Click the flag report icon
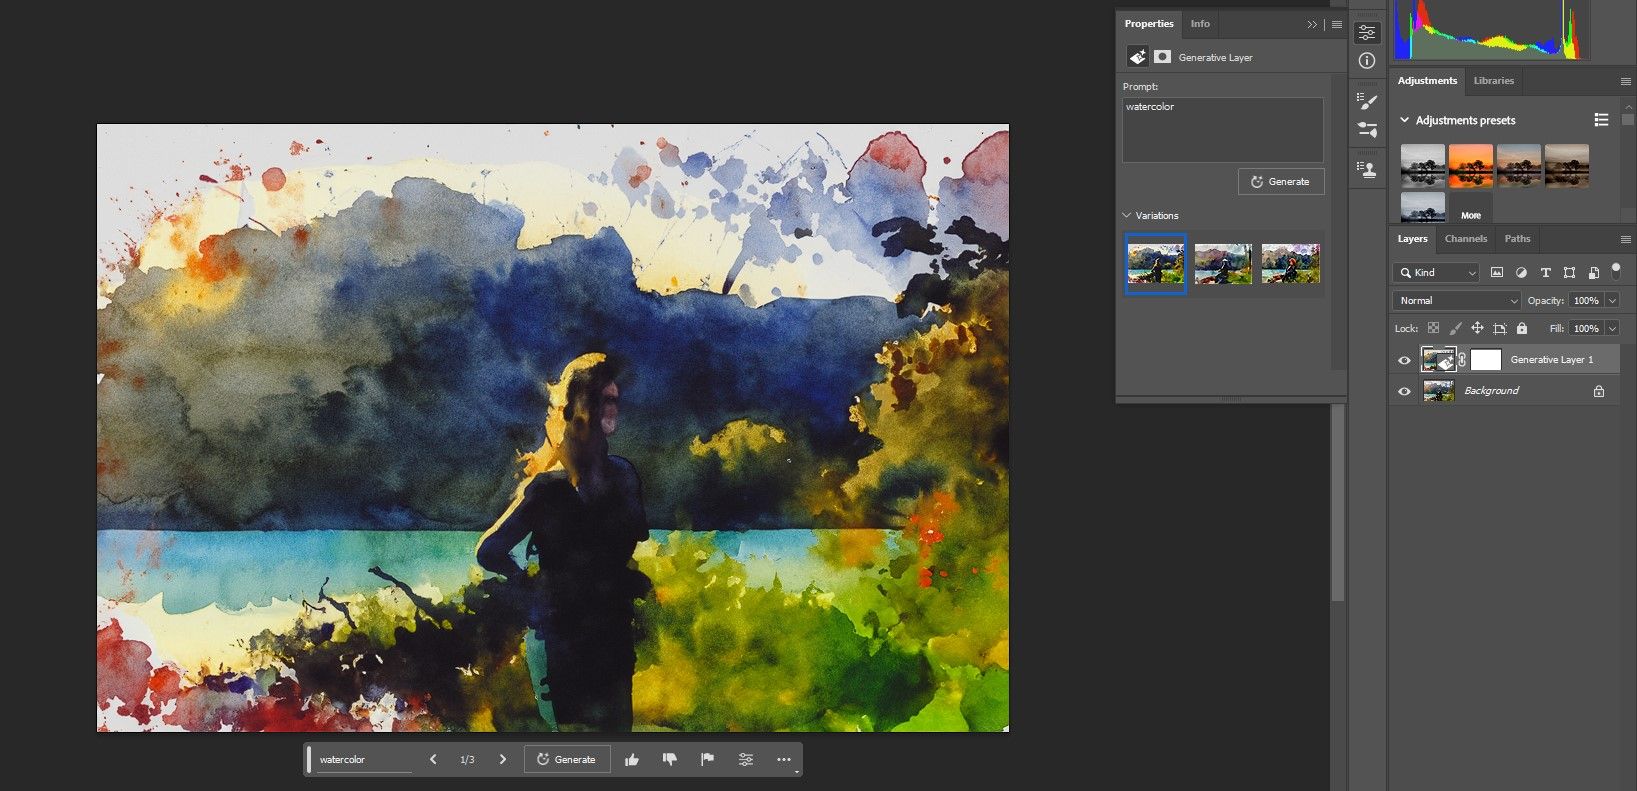The height and width of the screenshot is (791, 1637). [x=707, y=760]
